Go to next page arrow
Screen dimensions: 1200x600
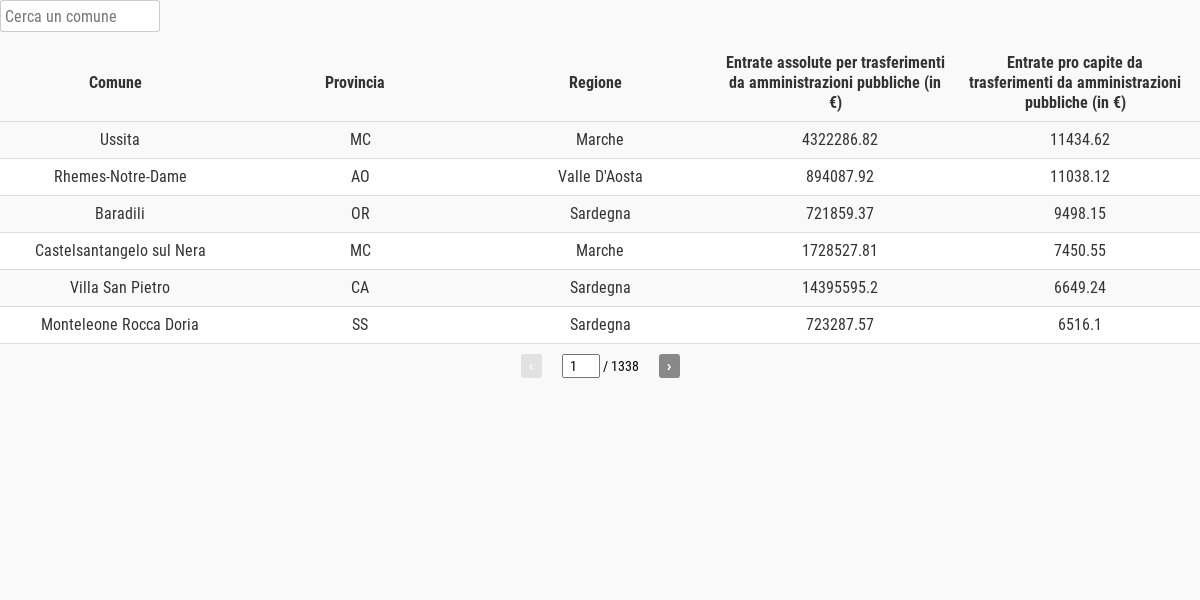point(669,366)
